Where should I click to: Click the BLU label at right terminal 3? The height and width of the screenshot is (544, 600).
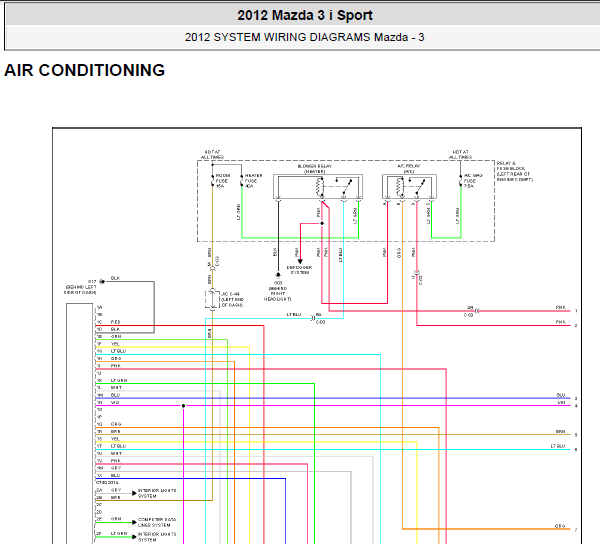(x=561, y=395)
